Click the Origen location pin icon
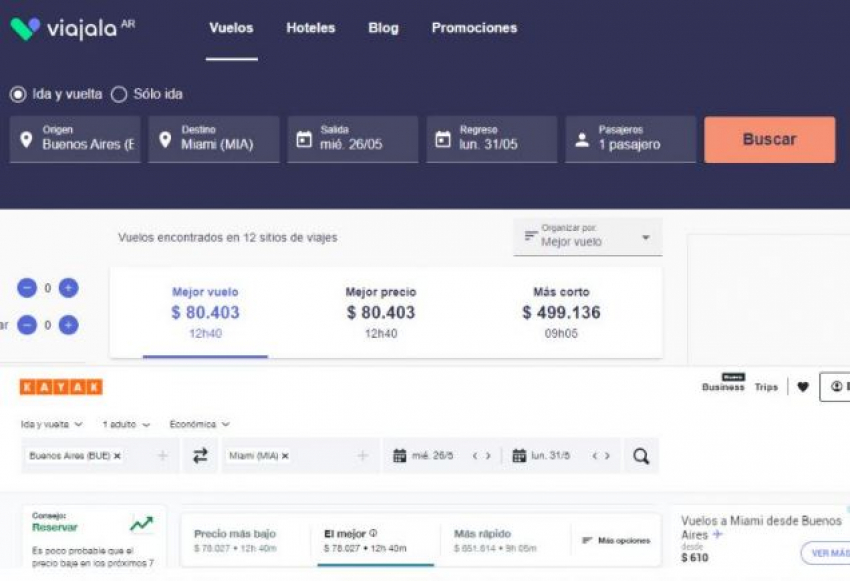The image size is (850, 581). 26,140
